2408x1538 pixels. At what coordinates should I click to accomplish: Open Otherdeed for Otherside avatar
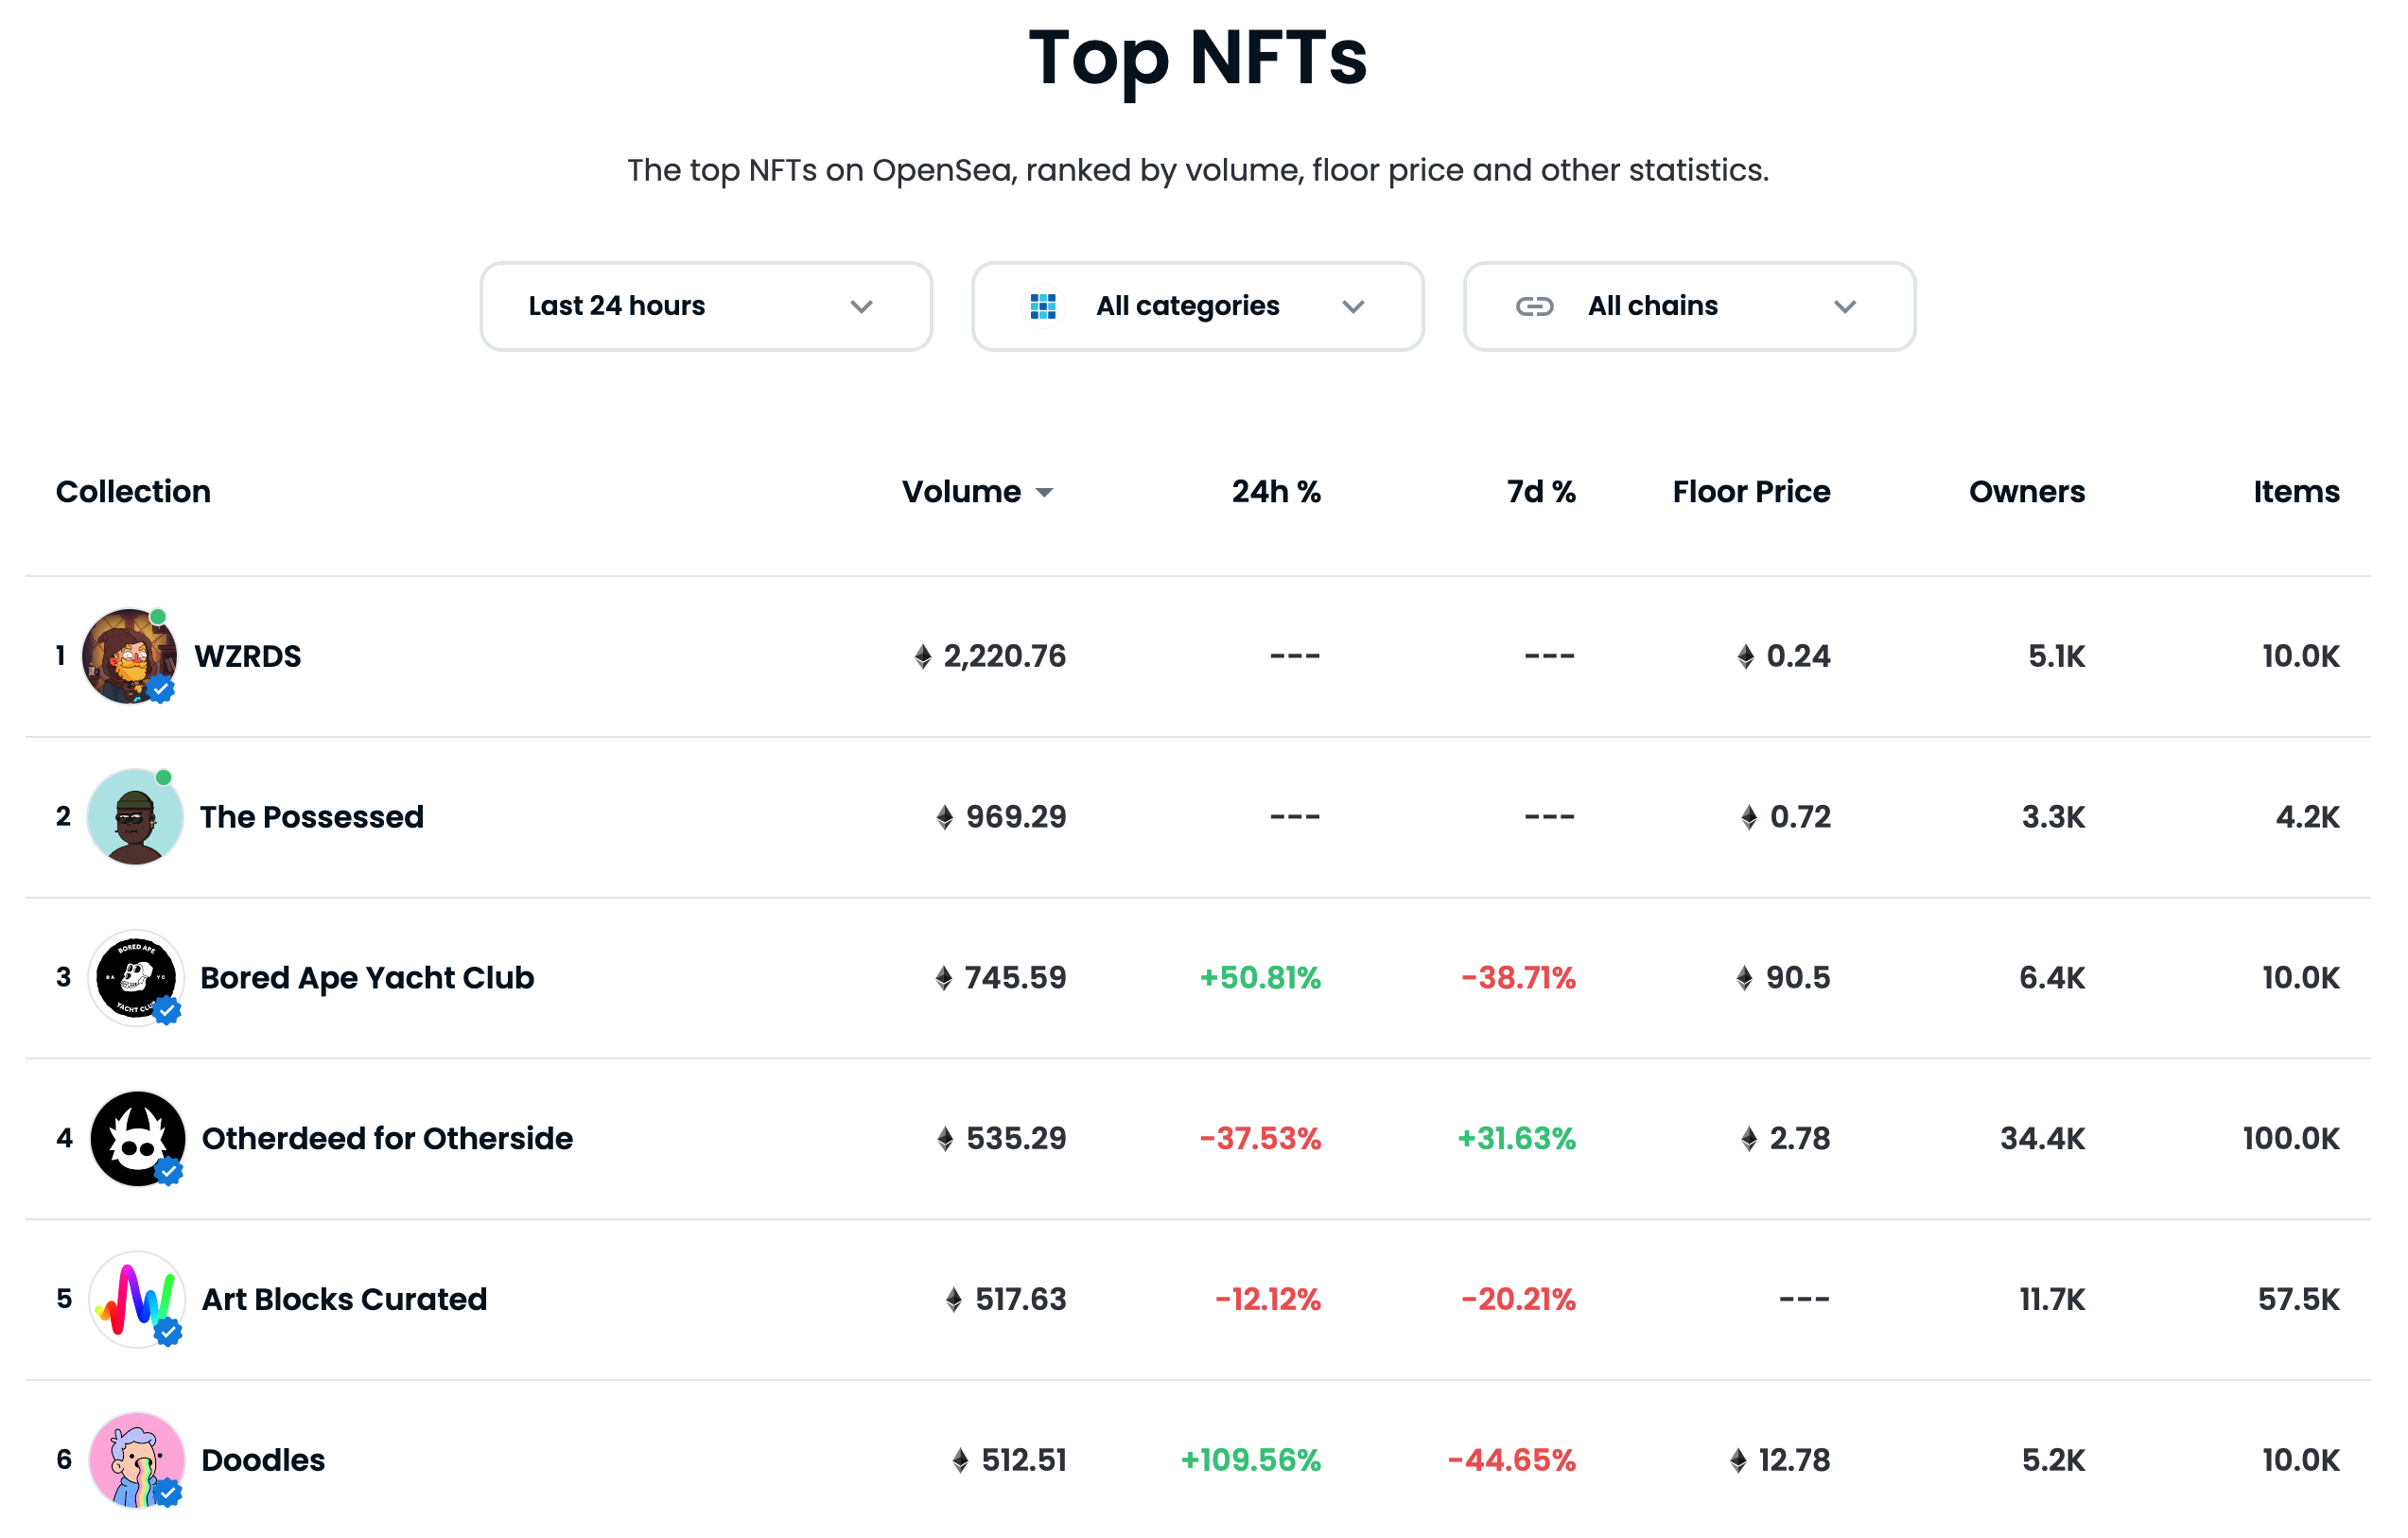pyautogui.click(x=137, y=1139)
